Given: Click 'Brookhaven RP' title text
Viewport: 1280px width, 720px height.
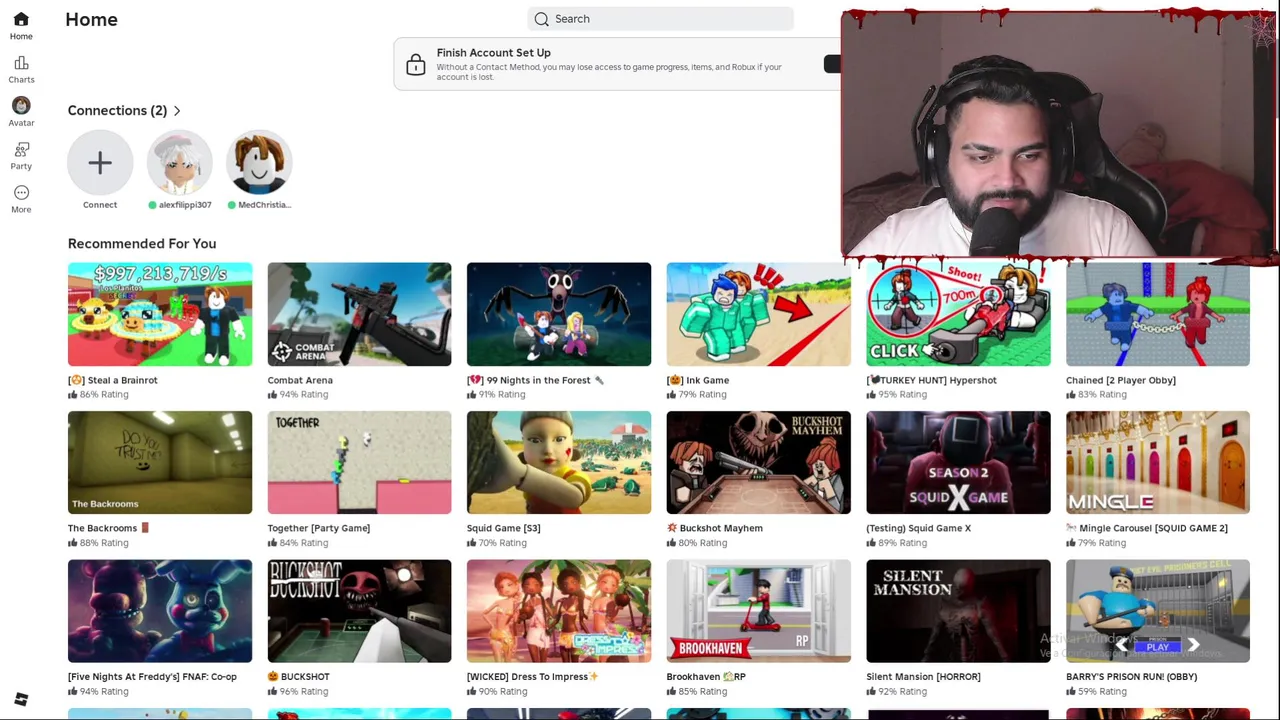Looking at the screenshot, I should [706, 677].
